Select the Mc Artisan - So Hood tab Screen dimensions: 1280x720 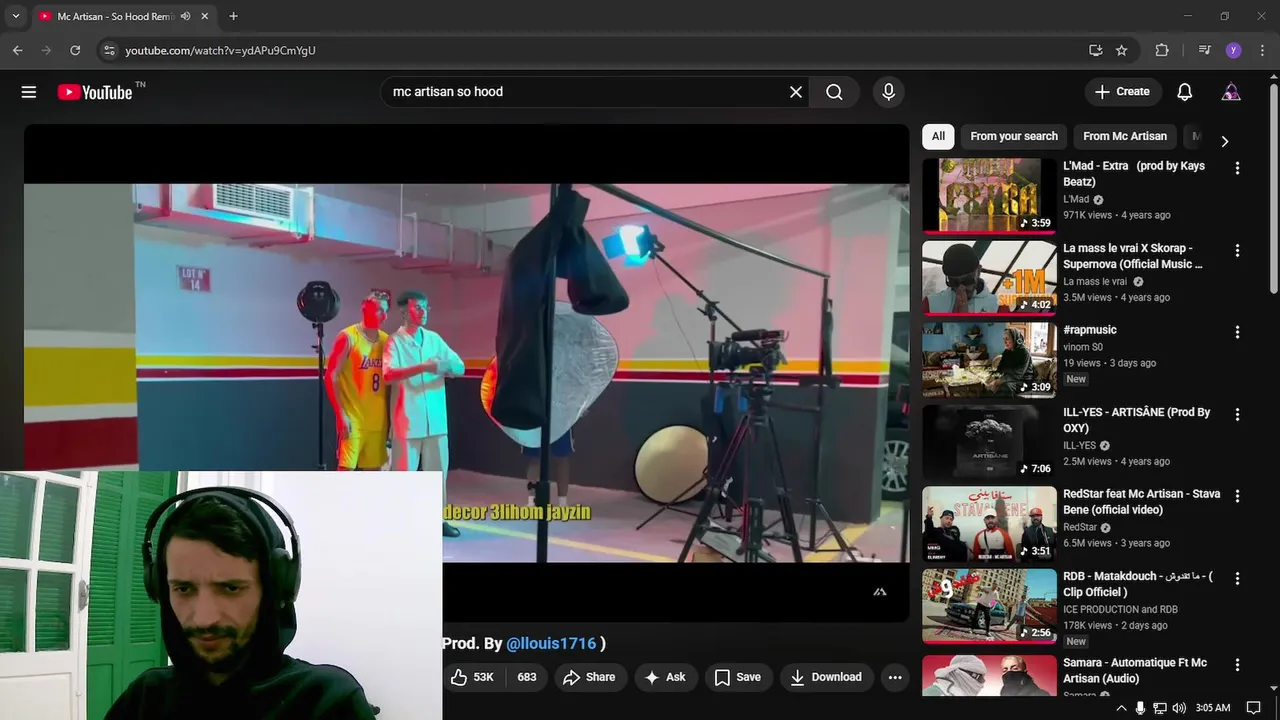click(x=122, y=16)
